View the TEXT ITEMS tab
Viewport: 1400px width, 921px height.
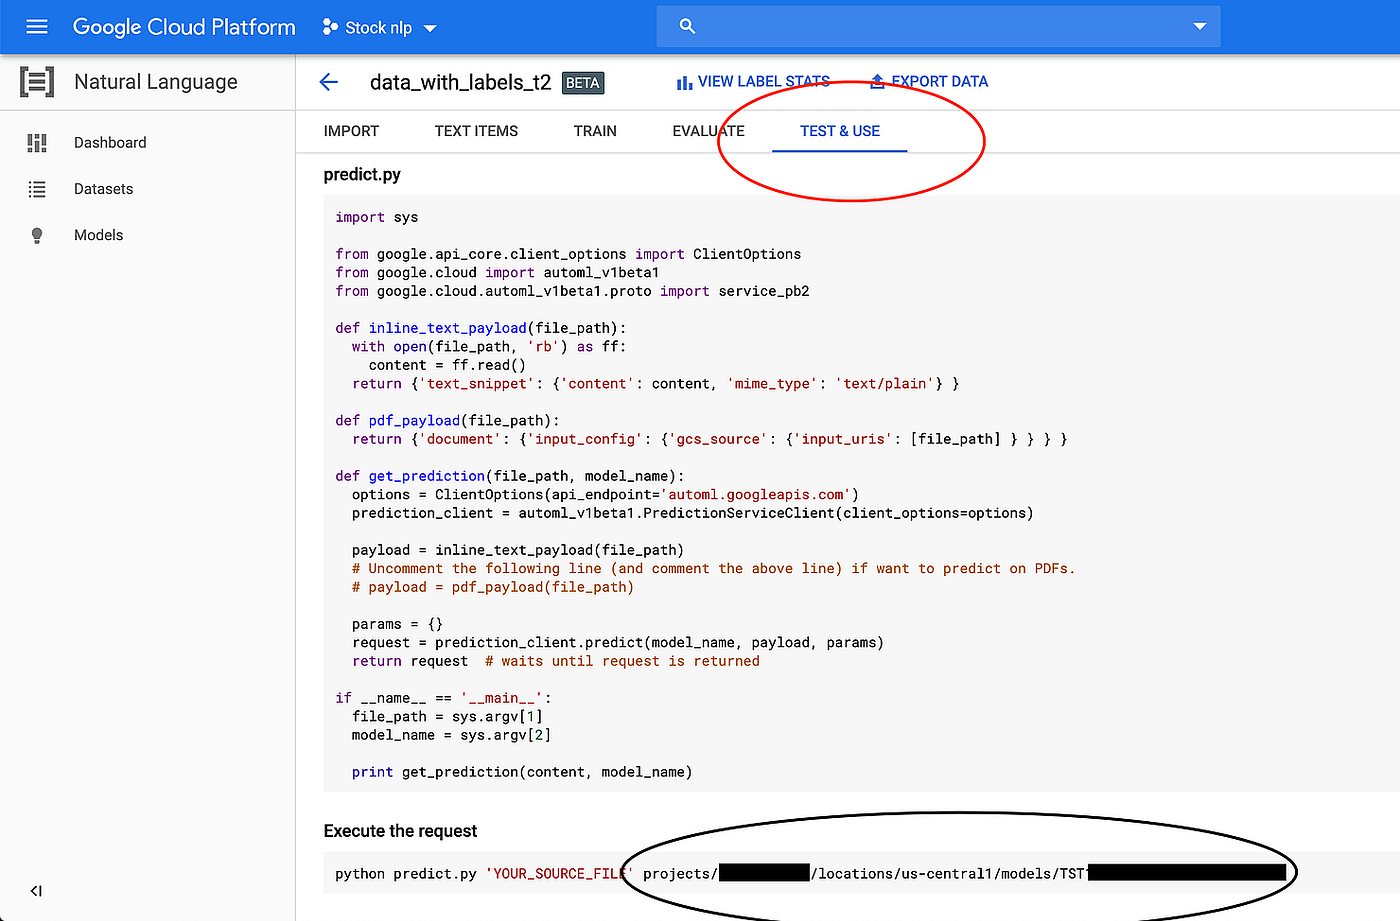pyautogui.click(x=476, y=131)
